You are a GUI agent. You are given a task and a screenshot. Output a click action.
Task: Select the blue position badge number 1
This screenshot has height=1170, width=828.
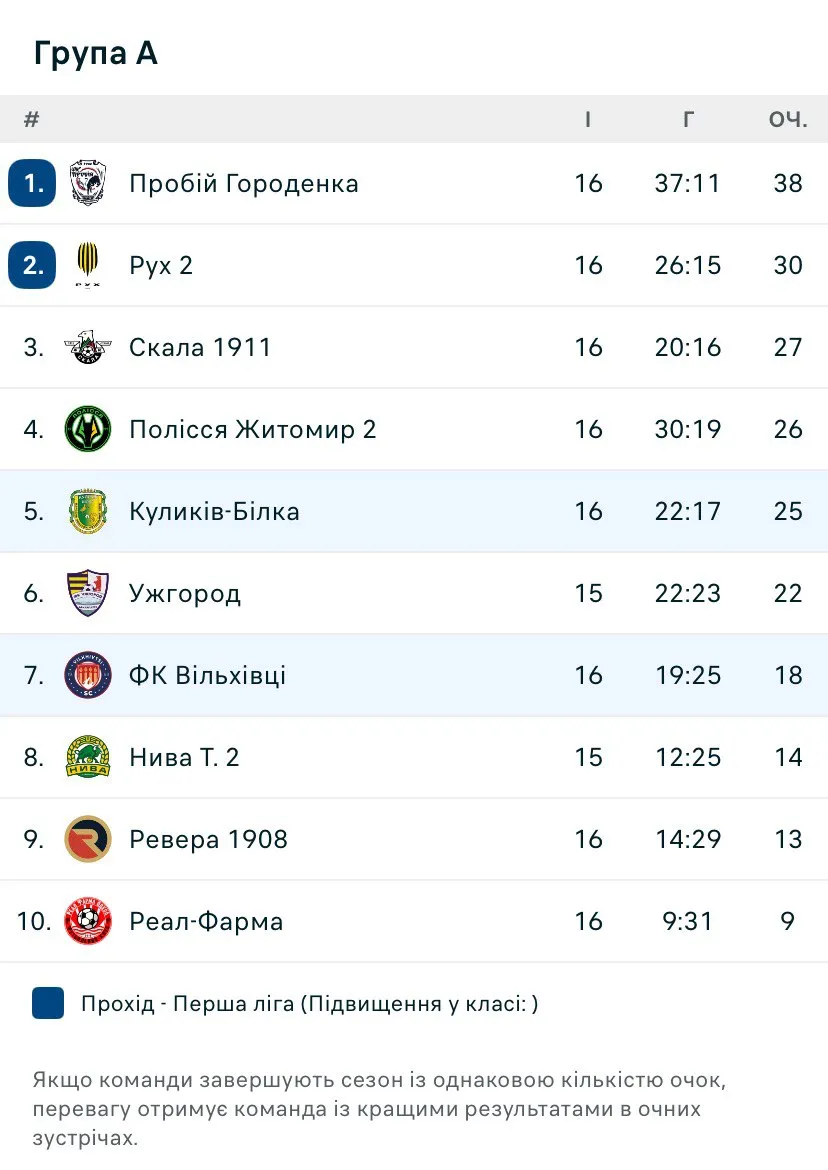click(32, 183)
